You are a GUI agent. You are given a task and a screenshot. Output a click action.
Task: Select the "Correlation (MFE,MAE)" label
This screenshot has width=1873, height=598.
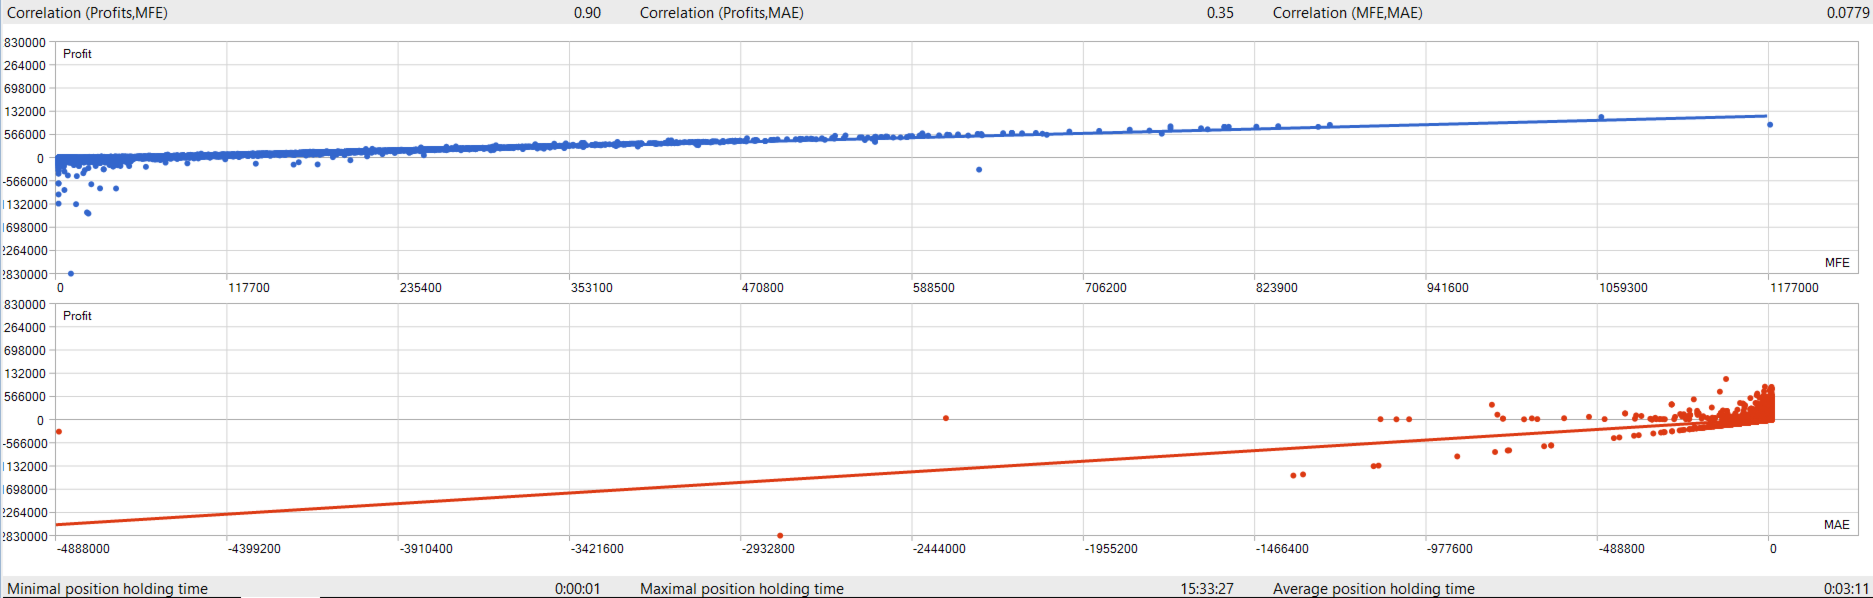pyautogui.click(x=1347, y=13)
